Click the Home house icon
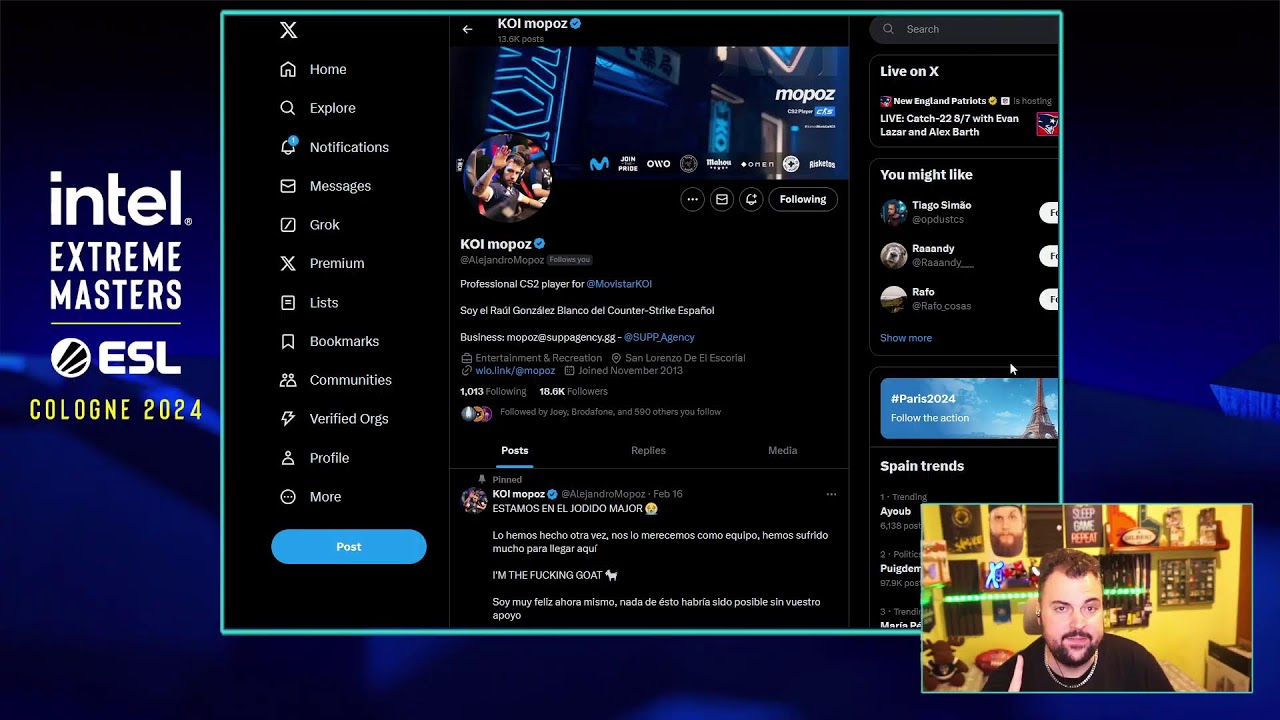Viewport: 1280px width, 720px height. coord(288,69)
